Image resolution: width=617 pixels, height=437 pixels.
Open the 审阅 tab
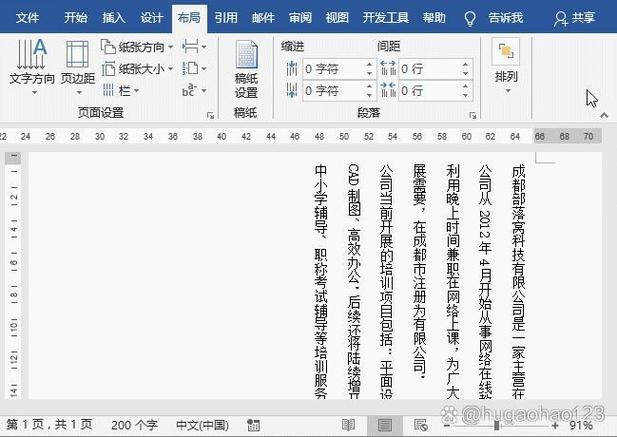tap(300, 18)
